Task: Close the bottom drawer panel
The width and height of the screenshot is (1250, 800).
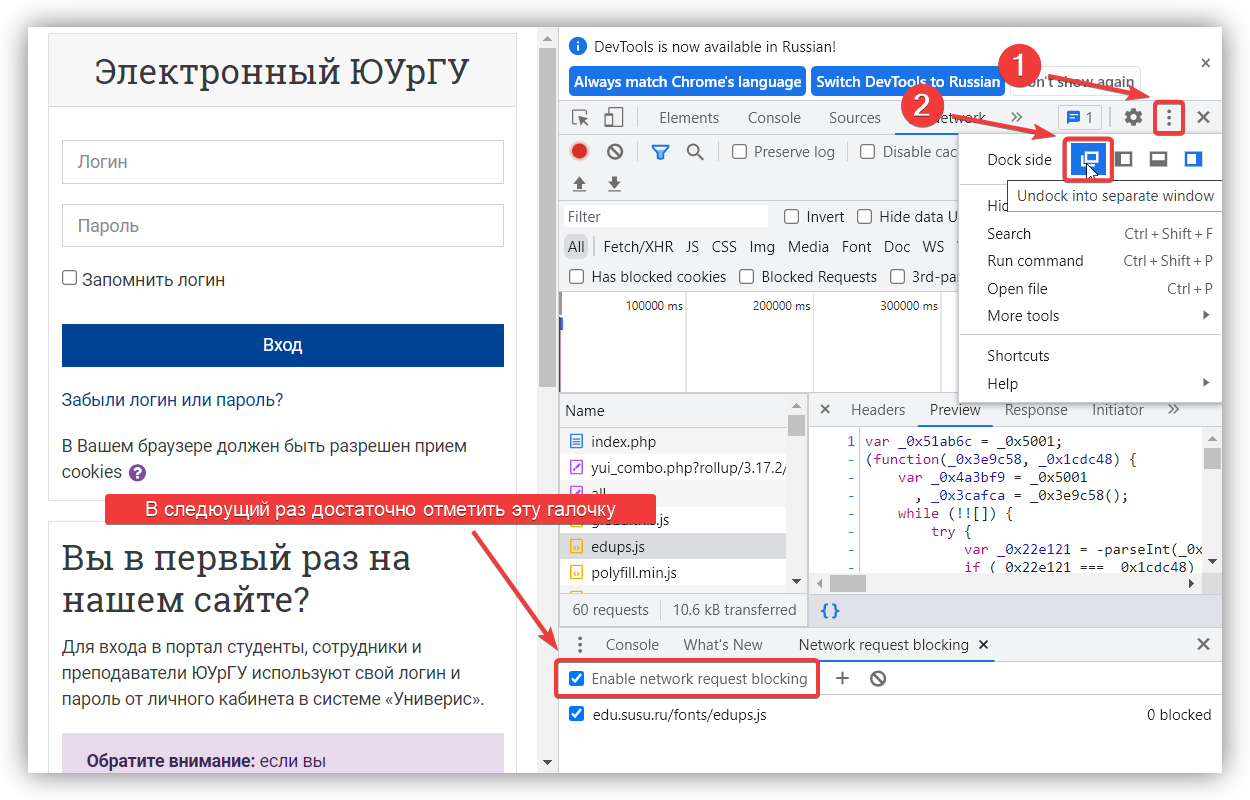Action: 1203,645
